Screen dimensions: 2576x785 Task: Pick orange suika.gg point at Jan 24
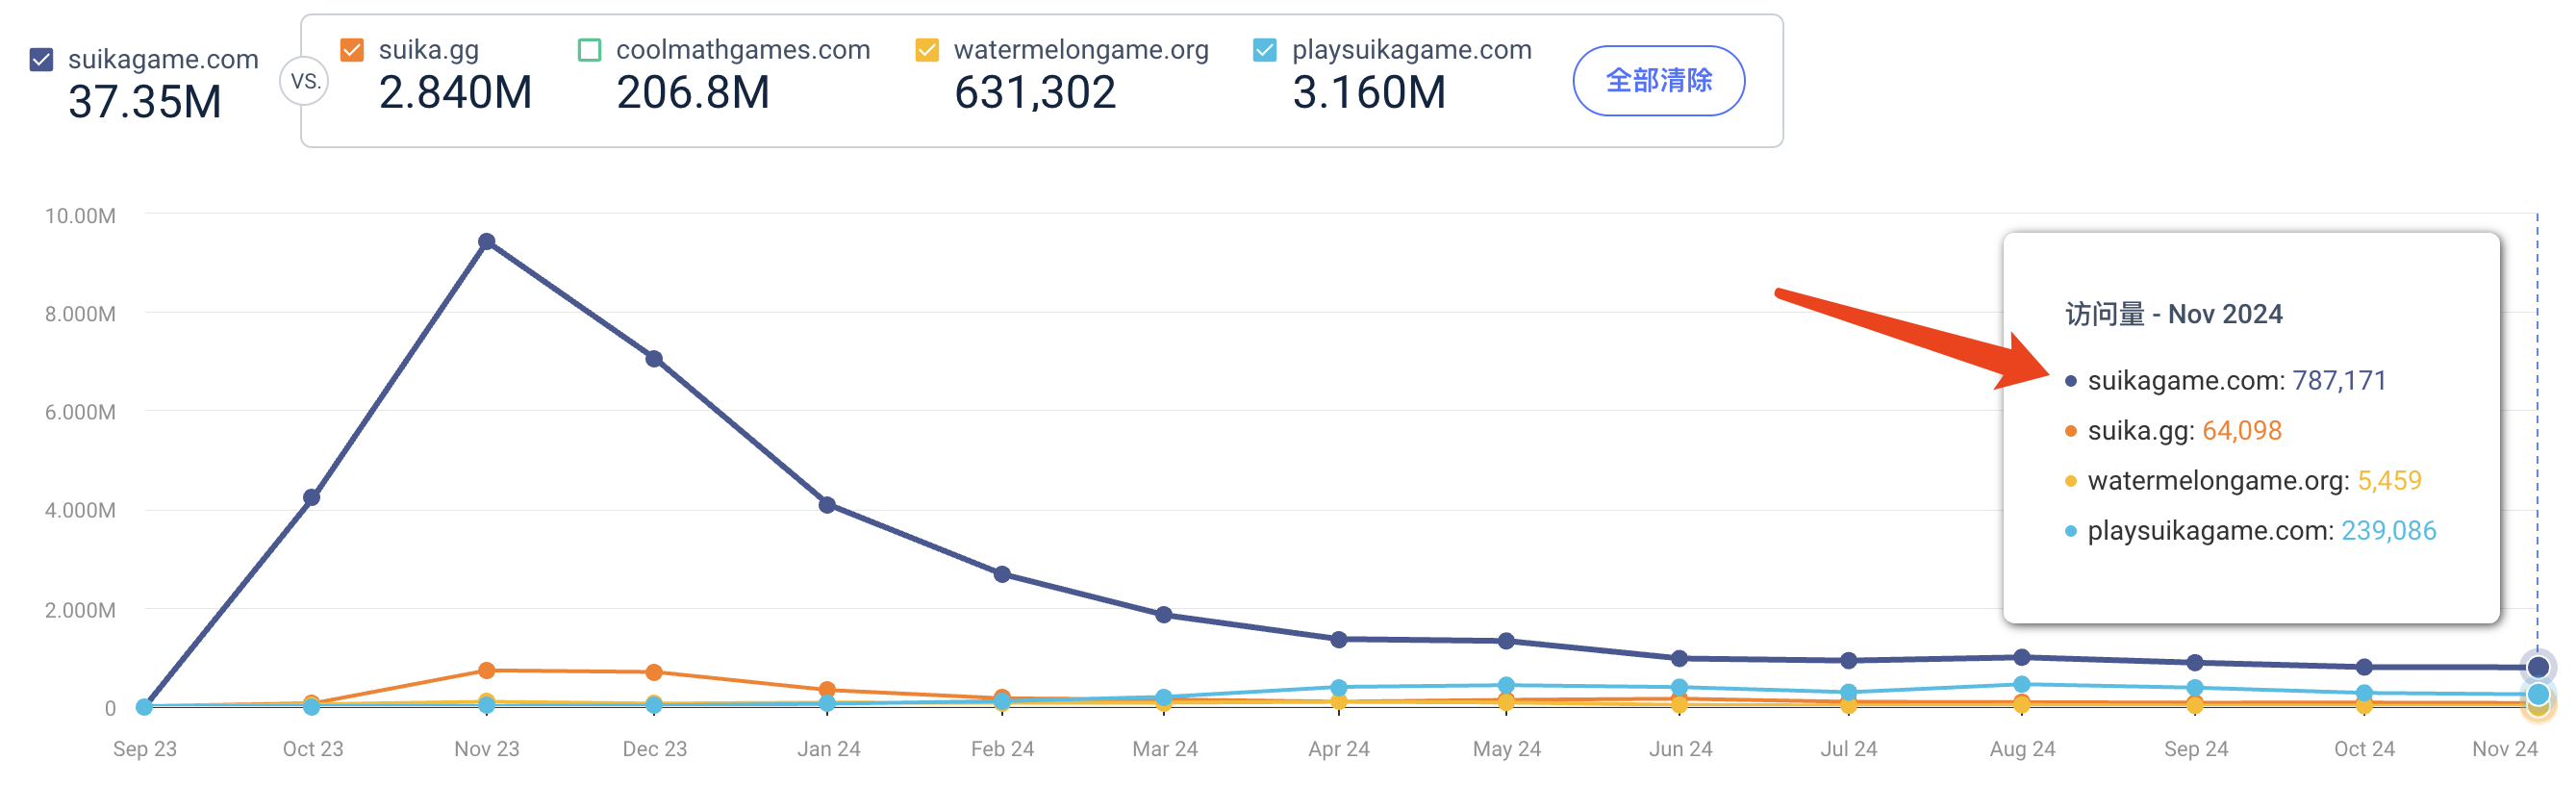[827, 690]
